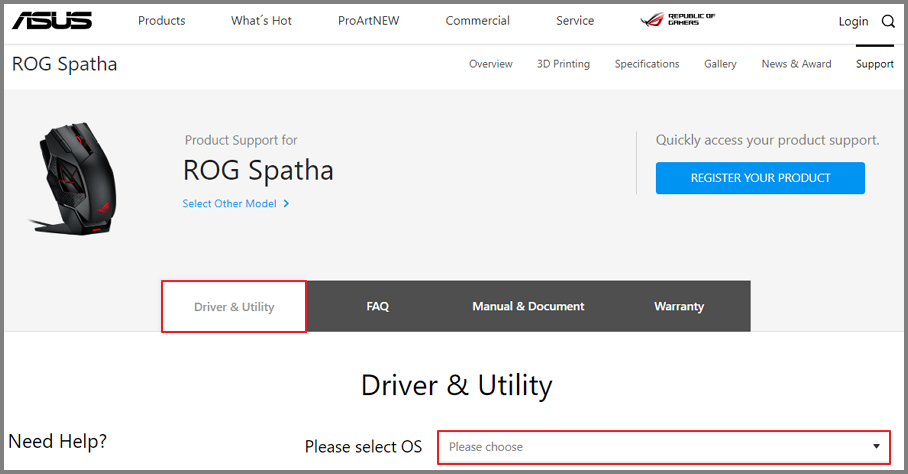Open the Please choose OS dropdown
This screenshot has height=474, width=908.
click(664, 447)
